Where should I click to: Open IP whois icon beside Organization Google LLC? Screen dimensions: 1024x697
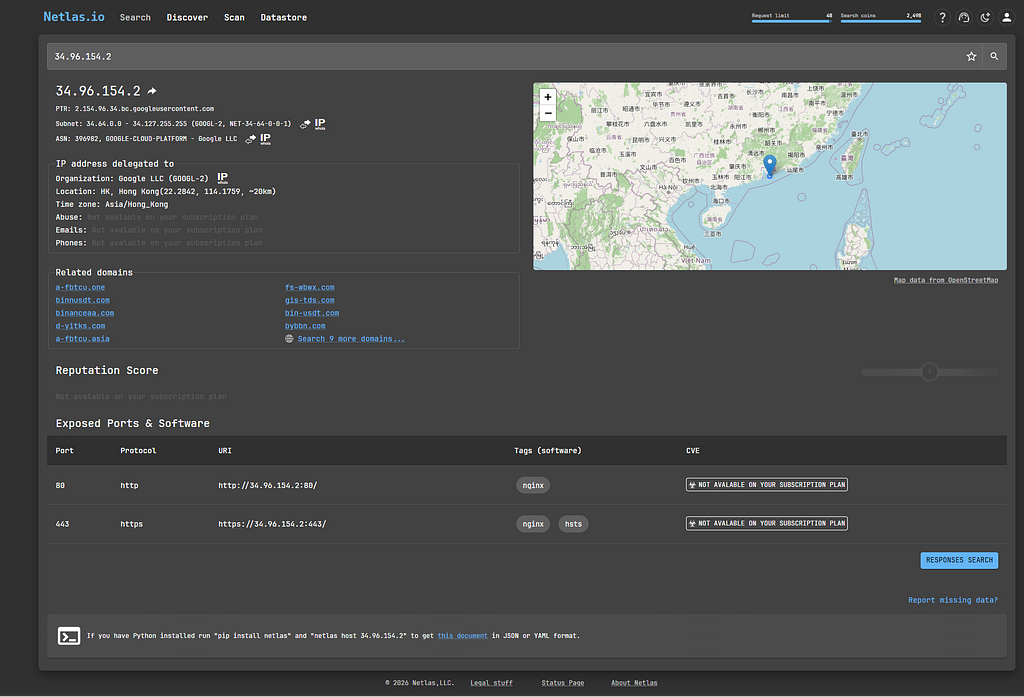coord(223,178)
